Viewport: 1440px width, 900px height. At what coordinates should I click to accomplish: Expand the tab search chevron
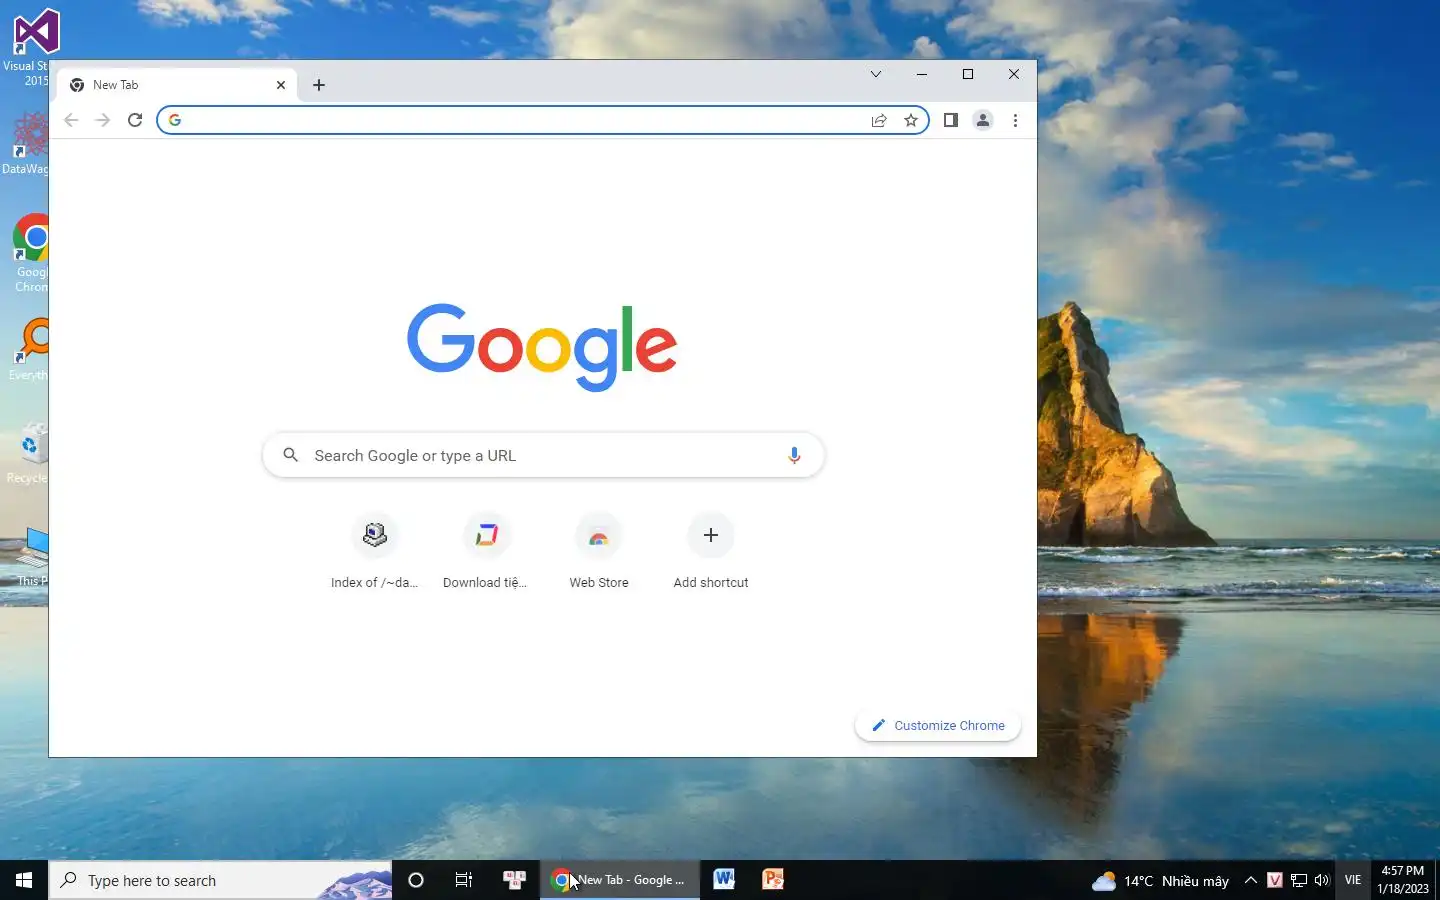click(x=876, y=74)
